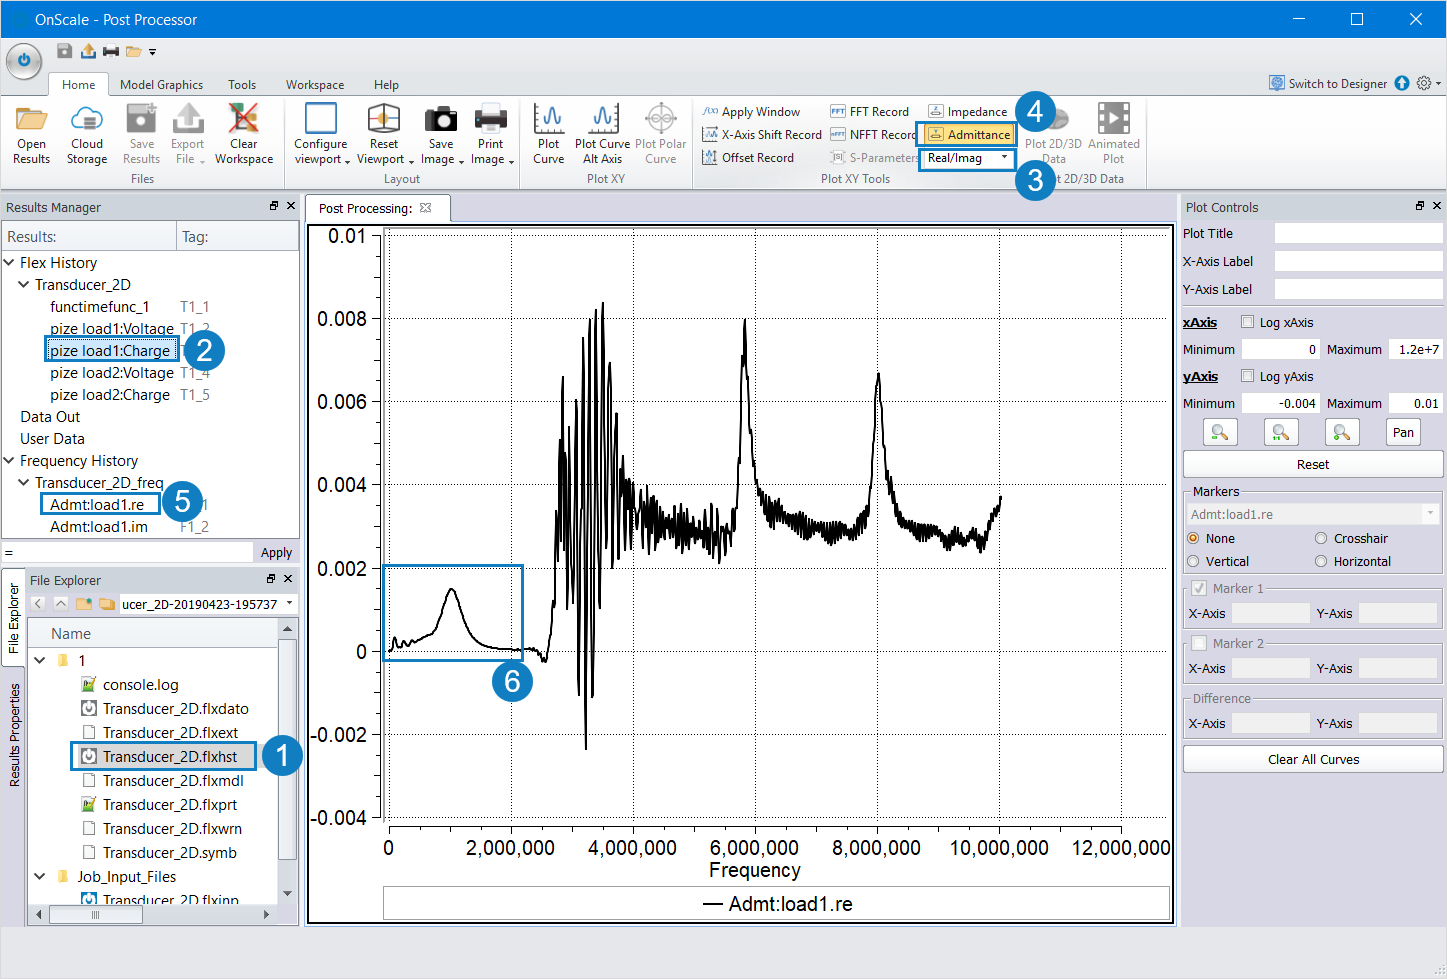Screen dimensions: 1447x979
Task: Open the Tools ribbon tab
Action: tap(242, 85)
